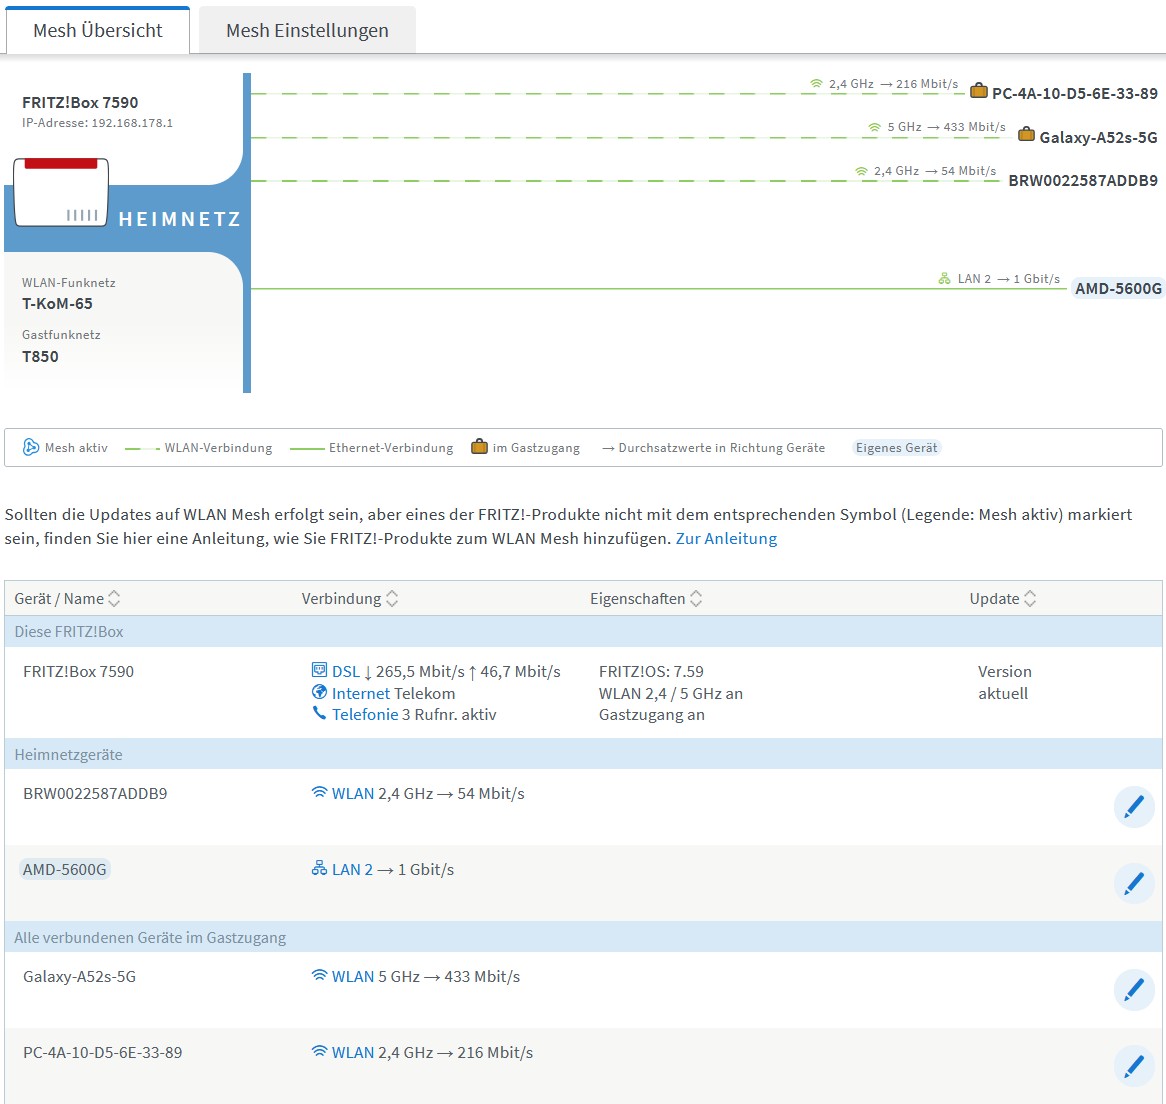This screenshot has width=1166, height=1104.
Task: Click the DSL icon in the FRITZ!Box row
Action: pos(319,670)
